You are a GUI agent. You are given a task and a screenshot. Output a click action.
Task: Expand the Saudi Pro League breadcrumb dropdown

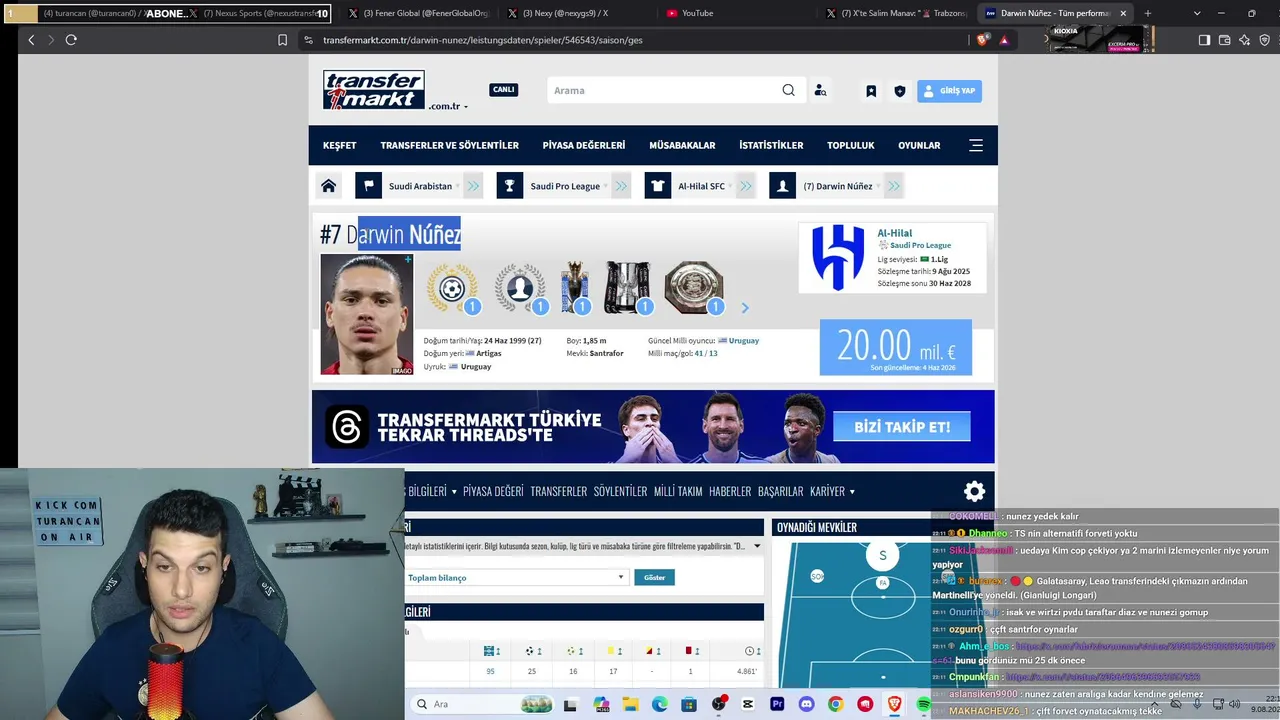(x=606, y=186)
